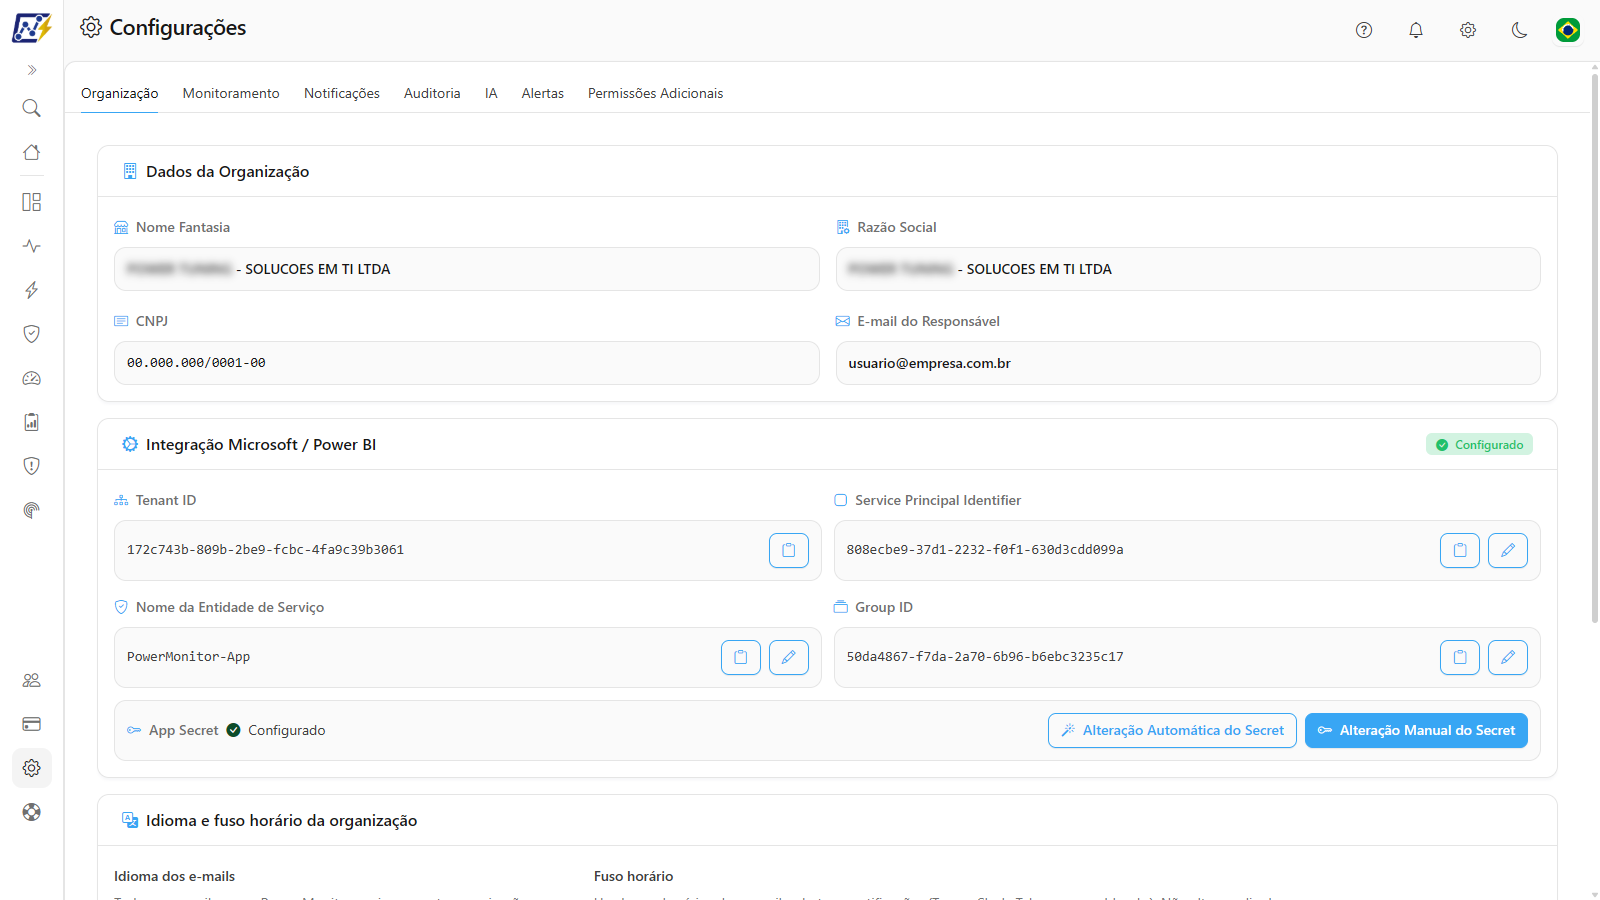Edit the Nome da Entidade de Serviço
The width and height of the screenshot is (1600, 900).
[x=789, y=657]
